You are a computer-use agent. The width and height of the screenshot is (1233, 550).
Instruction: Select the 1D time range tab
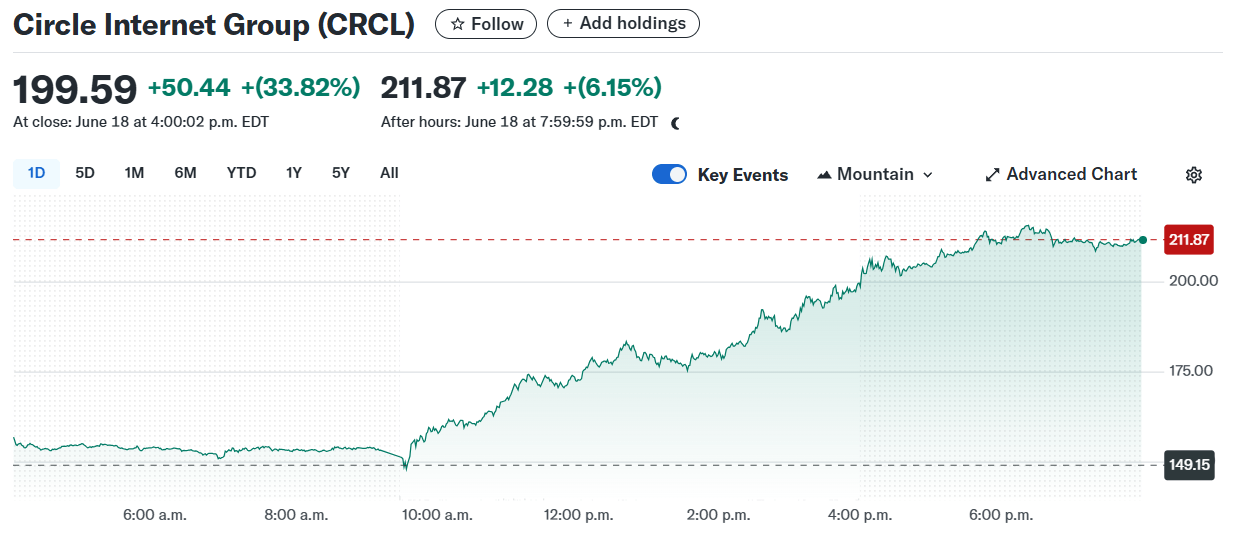pyautogui.click(x=36, y=173)
